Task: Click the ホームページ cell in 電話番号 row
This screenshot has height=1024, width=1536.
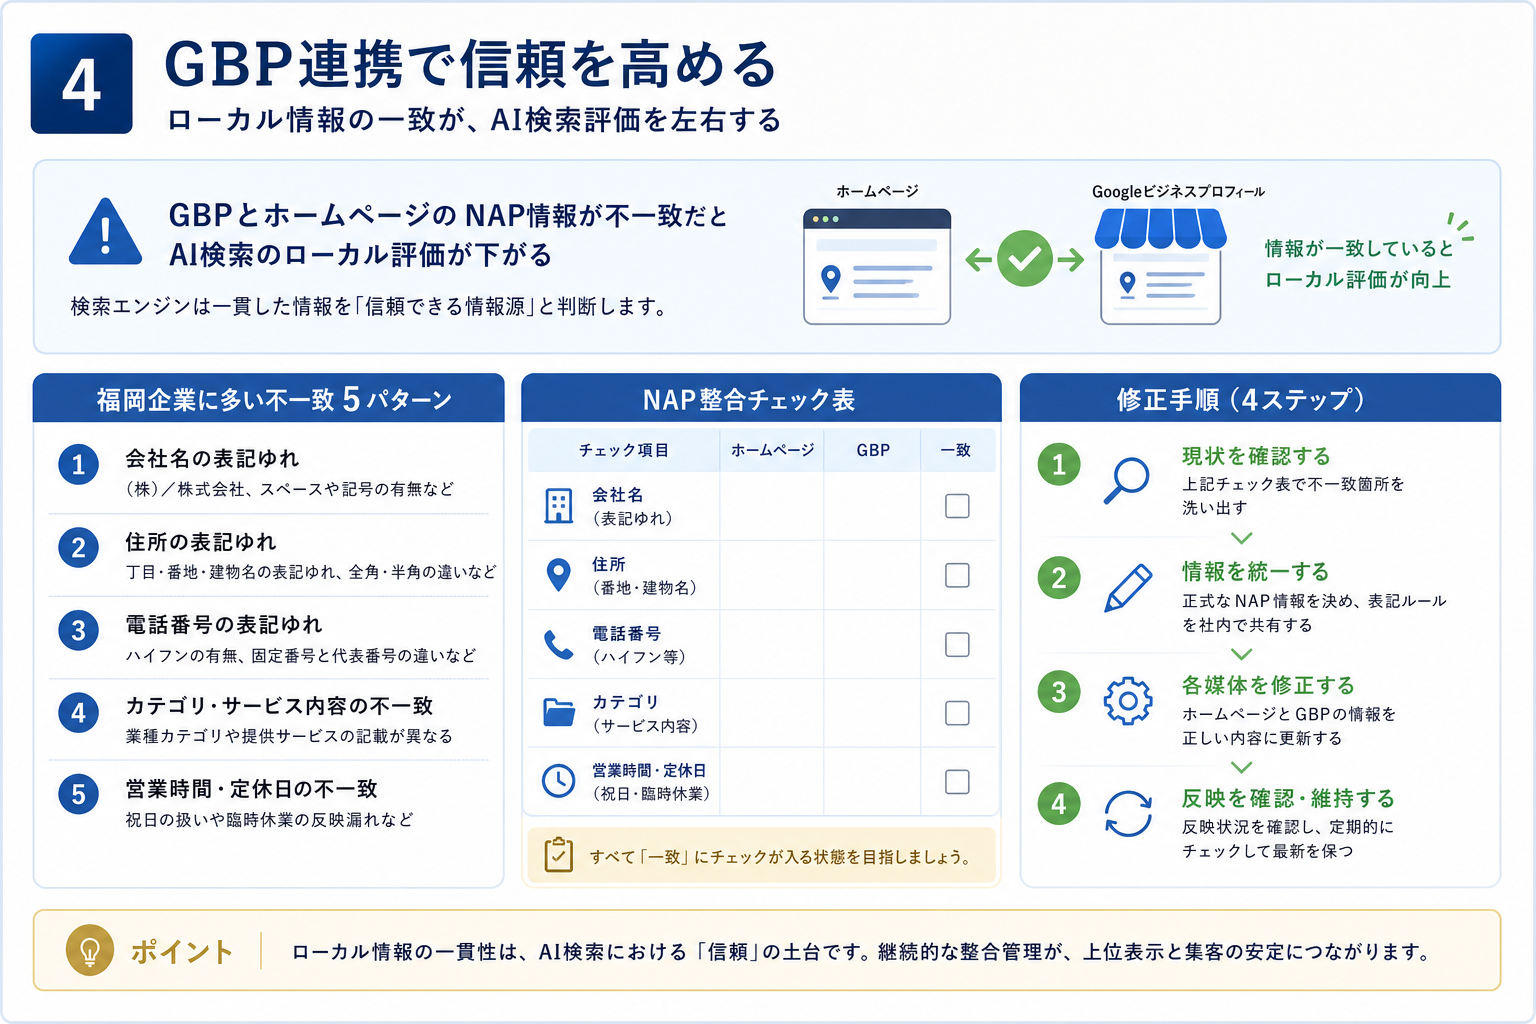Action: coord(772,644)
